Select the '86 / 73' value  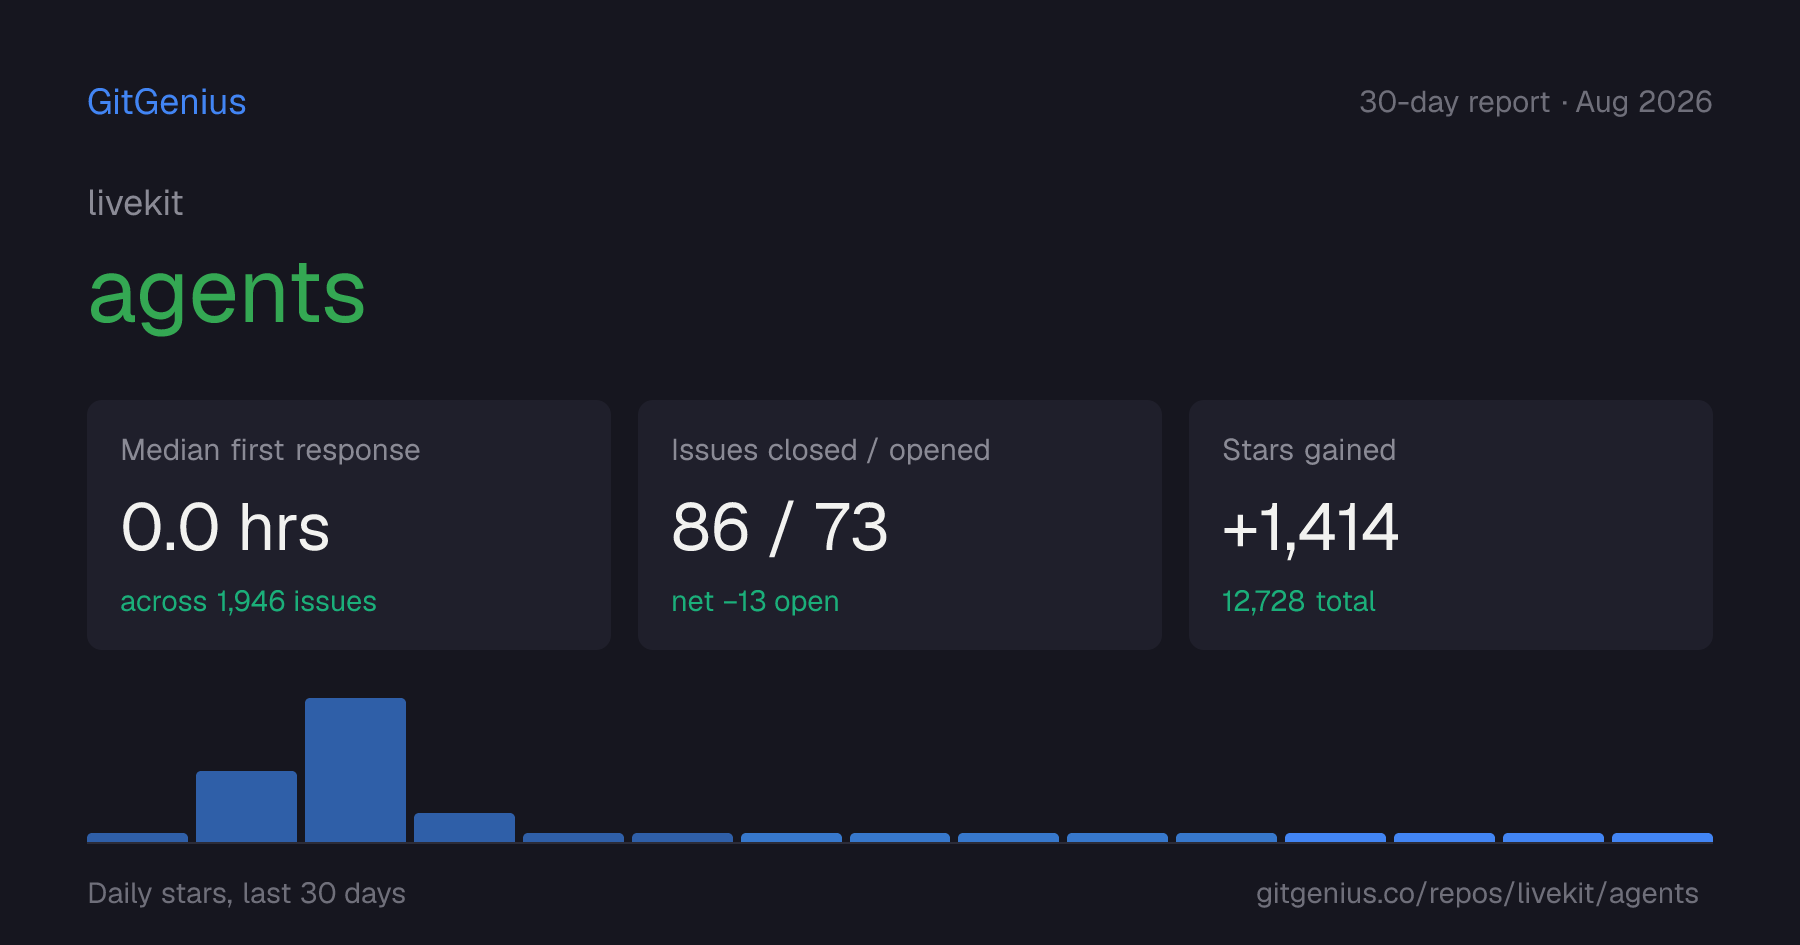tap(780, 527)
